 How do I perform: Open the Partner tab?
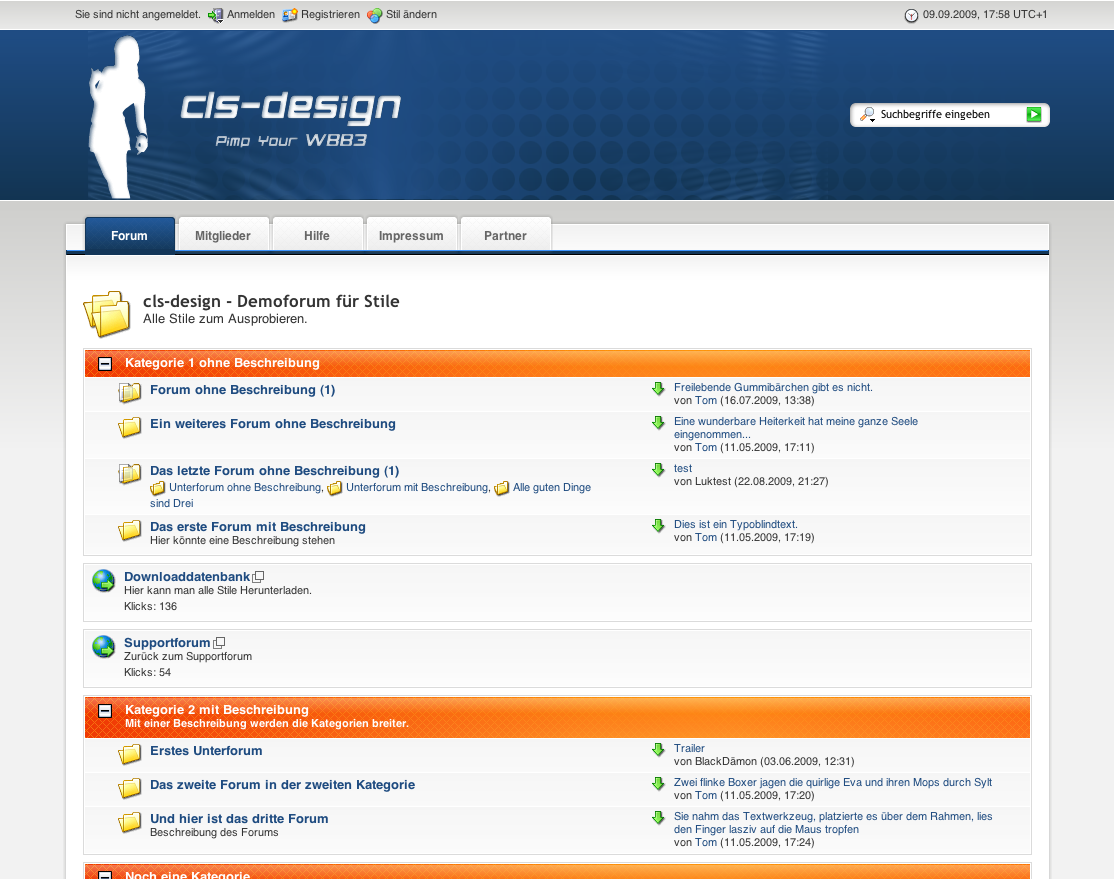(505, 236)
